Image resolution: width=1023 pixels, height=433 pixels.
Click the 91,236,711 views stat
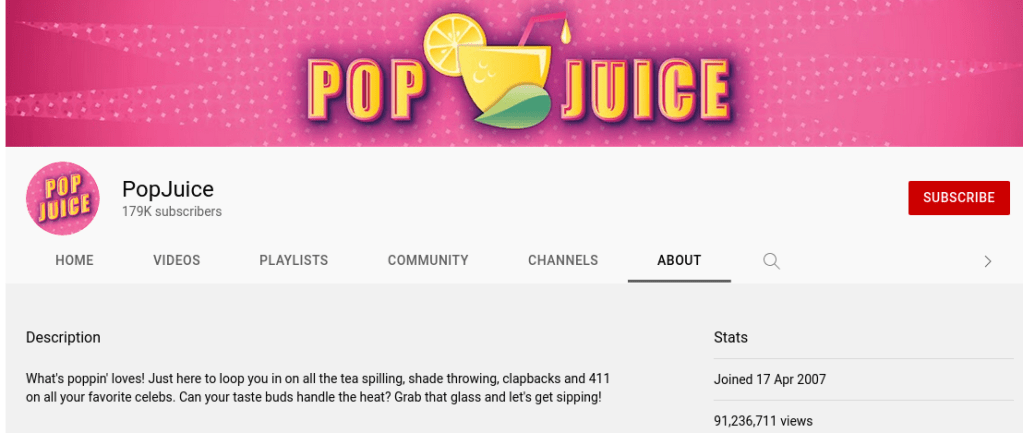[x=763, y=421]
